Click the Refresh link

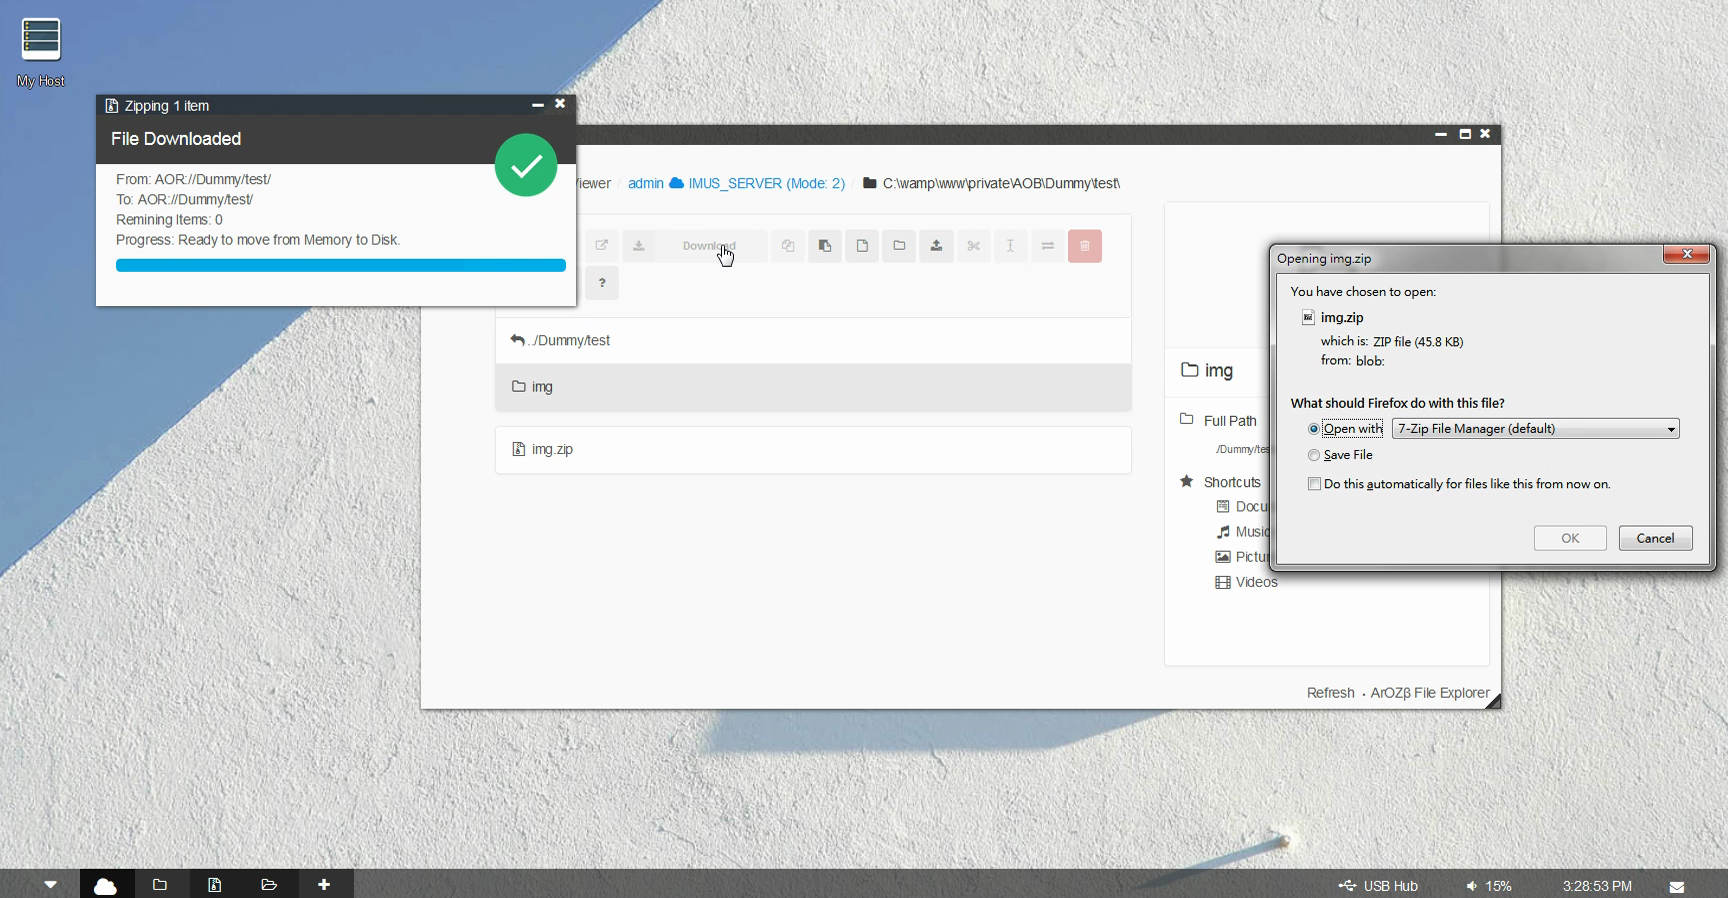coord(1330,693)
